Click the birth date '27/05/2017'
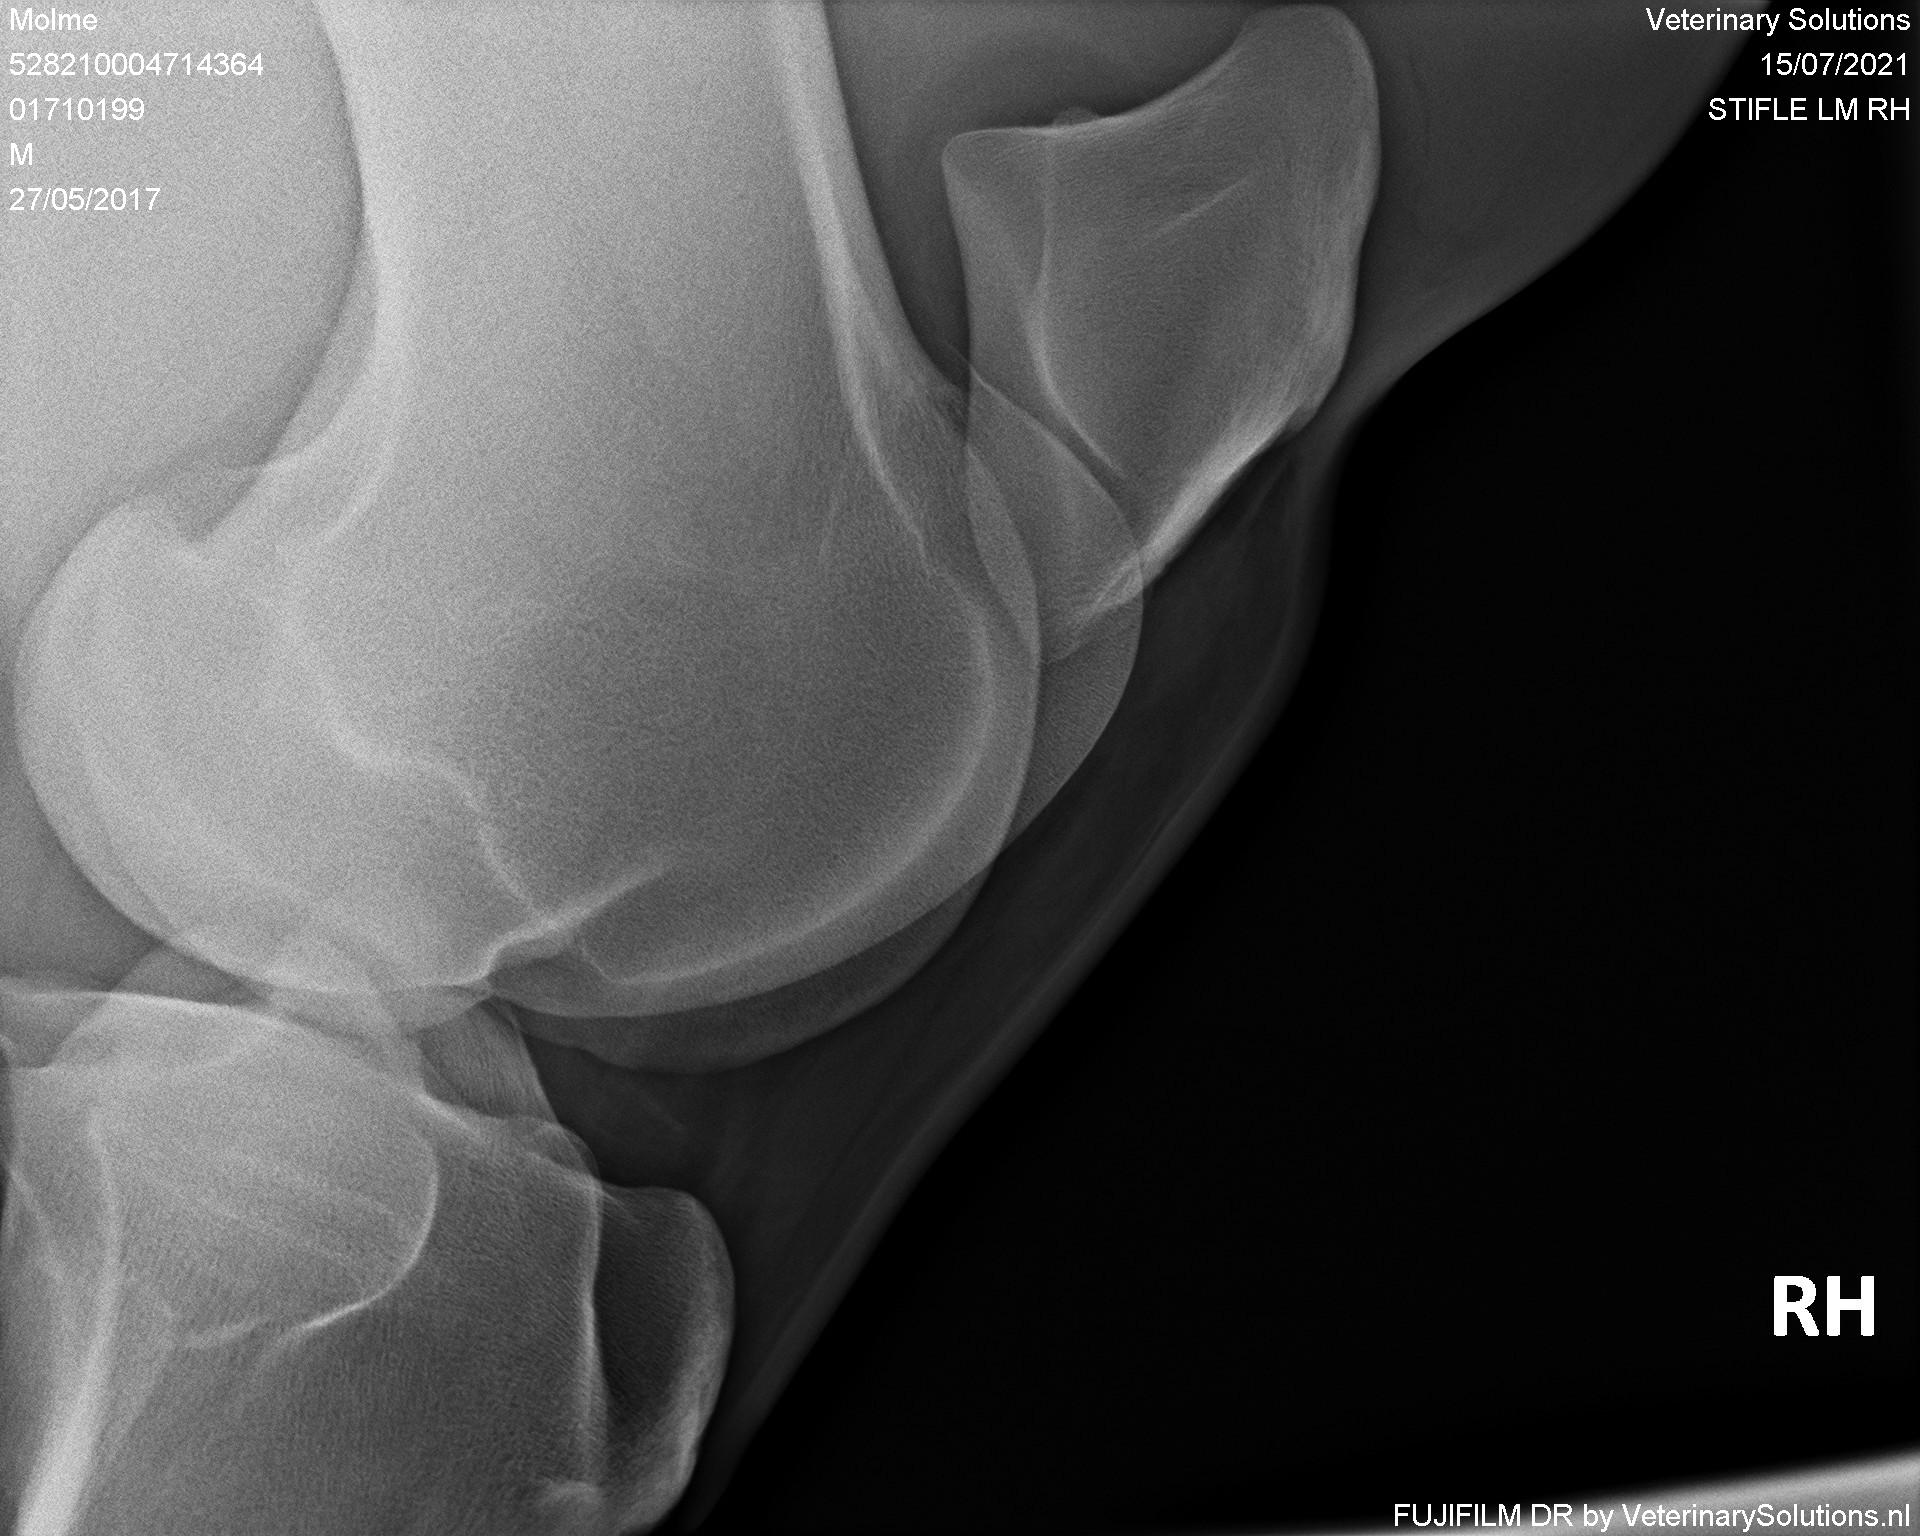Viewport: 1920px width, 1536px height. (x=85, y=200)
